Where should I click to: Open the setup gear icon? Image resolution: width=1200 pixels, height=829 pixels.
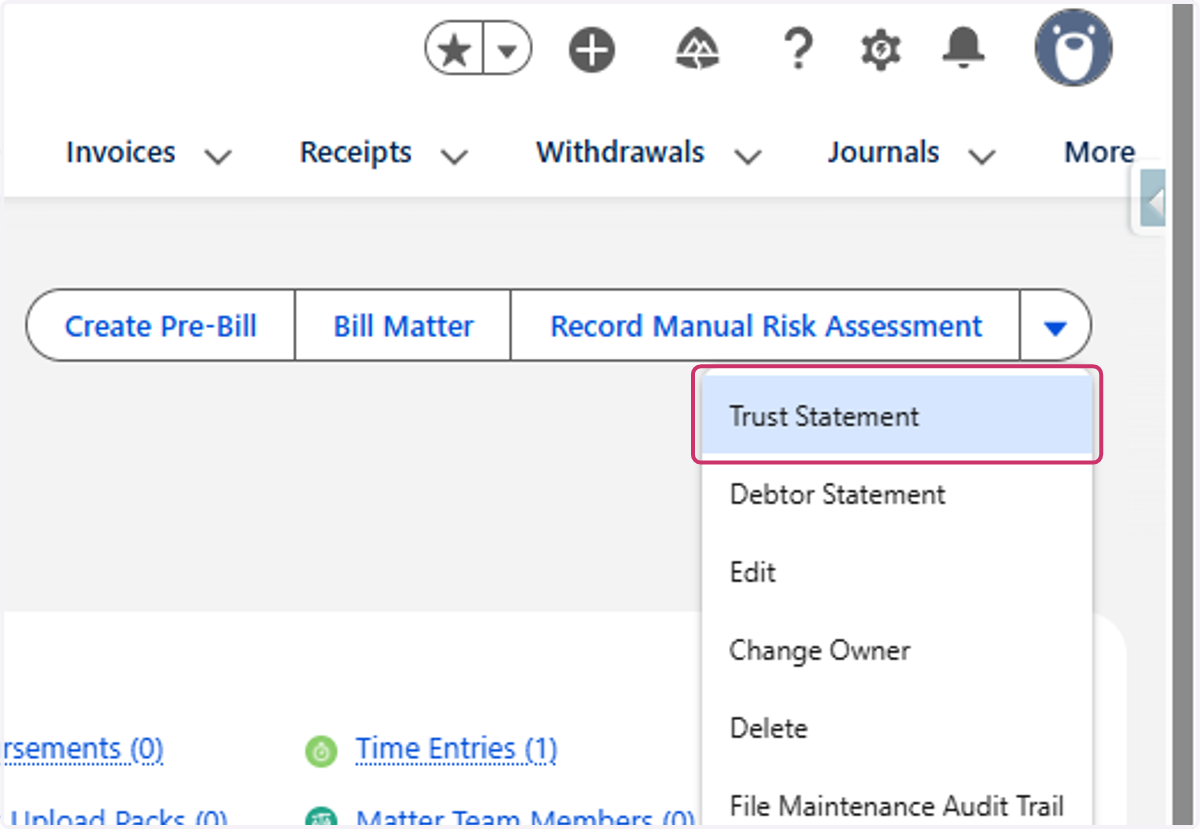(x=880, y=49)
